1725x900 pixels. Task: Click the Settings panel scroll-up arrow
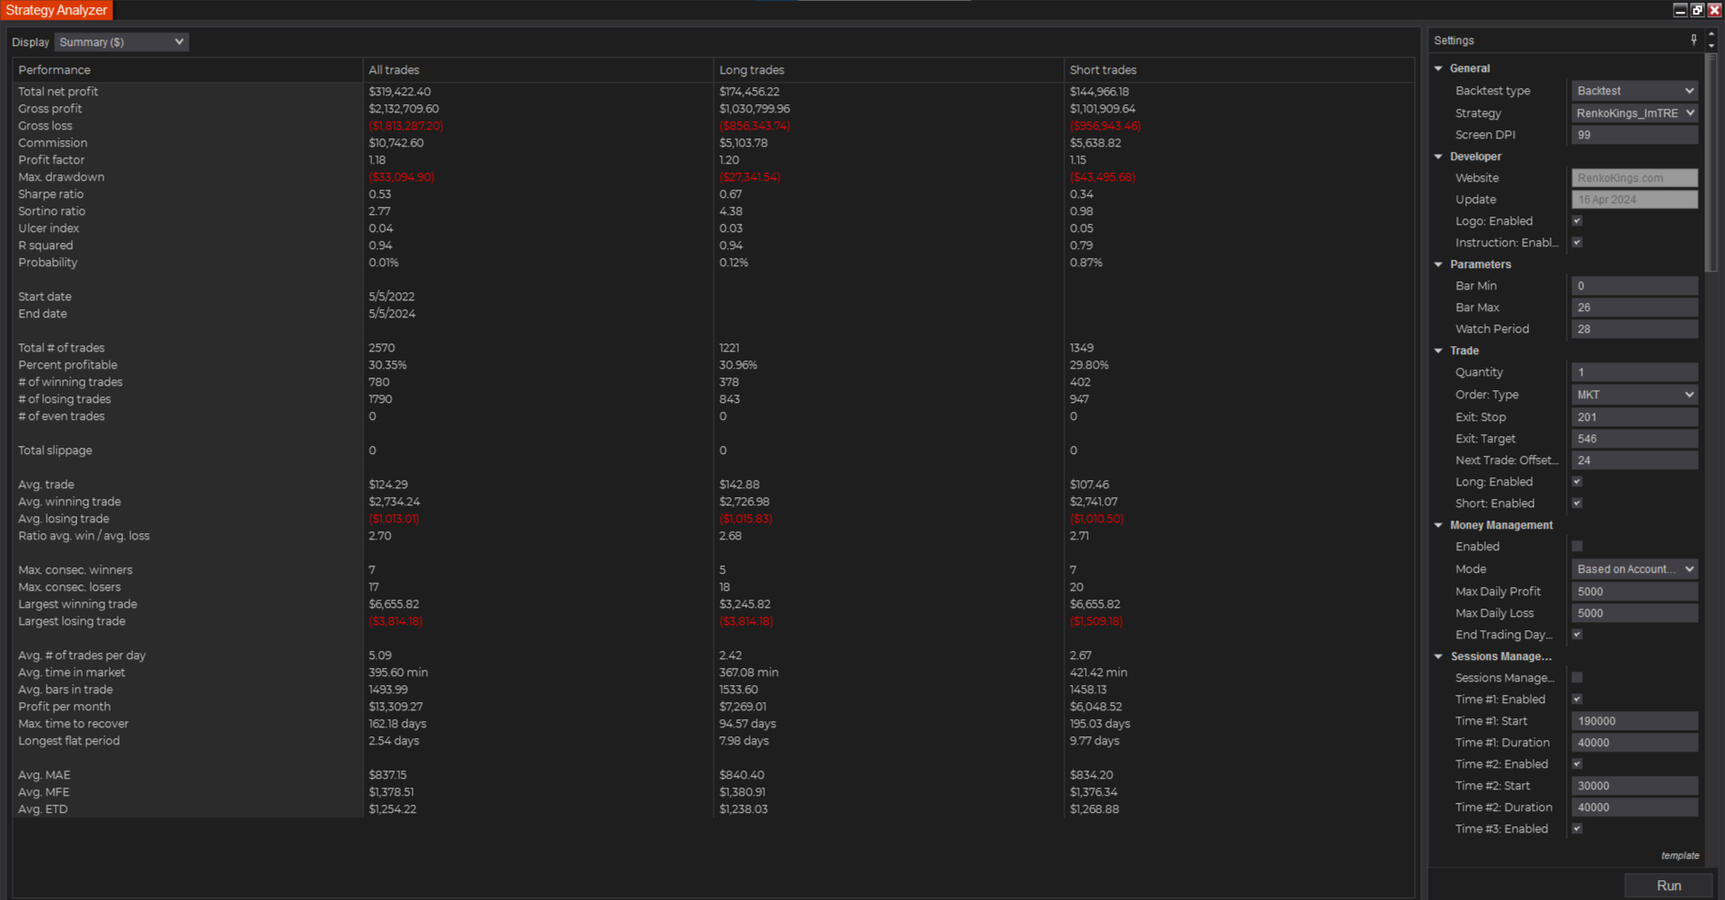point(1711,35)
